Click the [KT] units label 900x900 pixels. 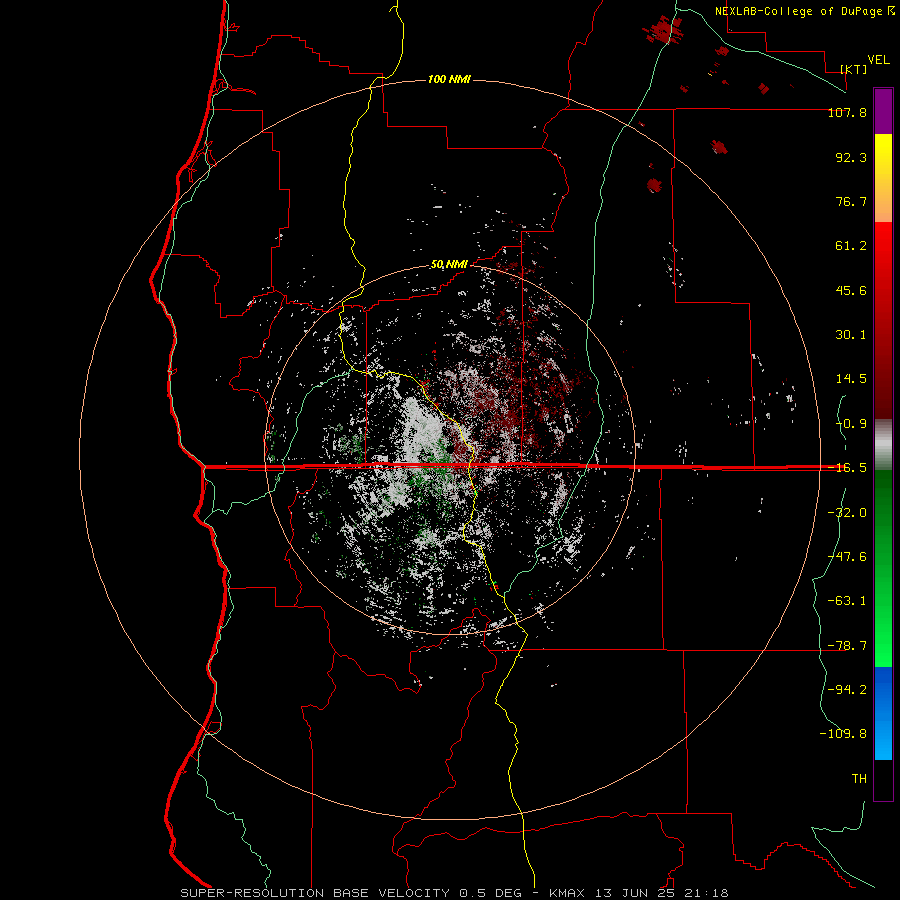coord(854,69)
